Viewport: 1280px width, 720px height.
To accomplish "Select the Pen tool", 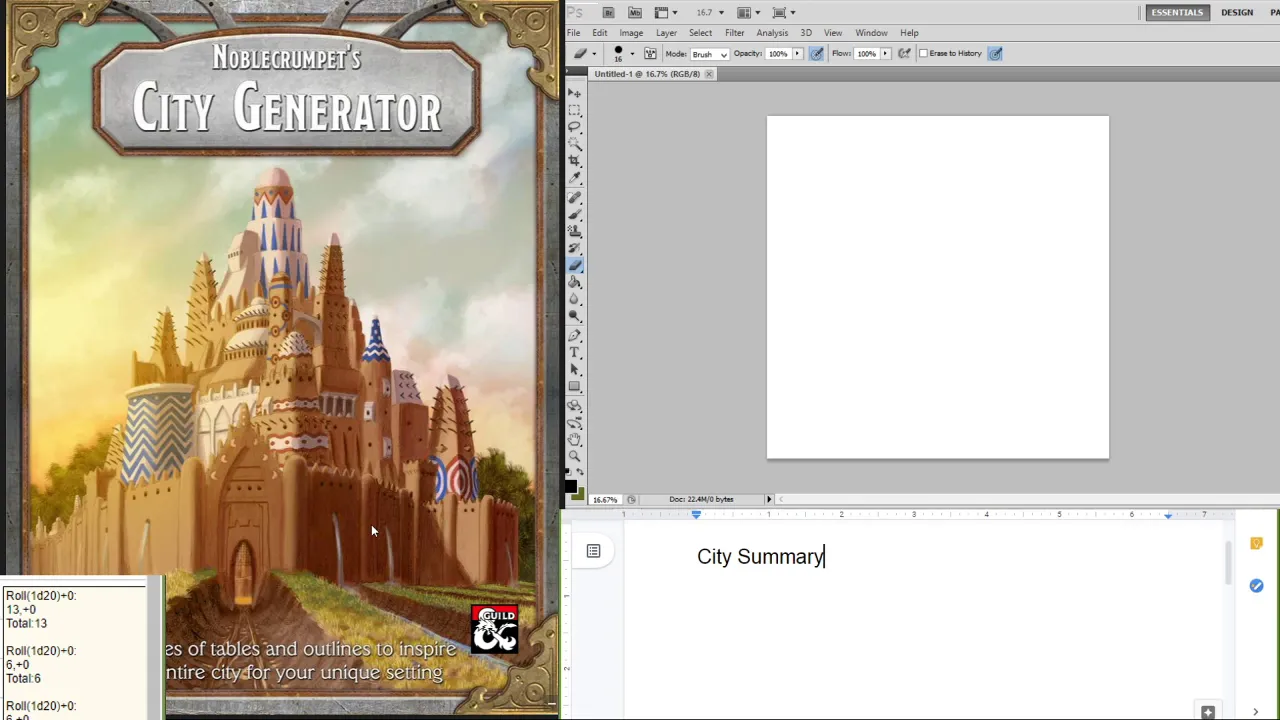I will click(575, 336).
